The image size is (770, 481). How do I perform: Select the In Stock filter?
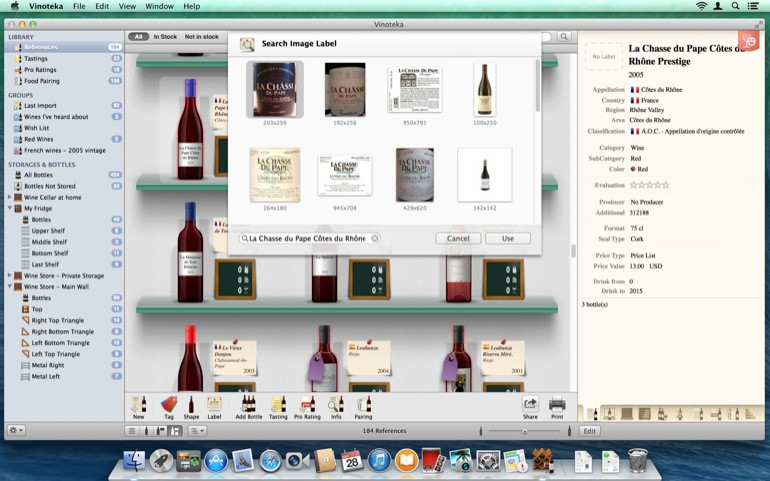pyautogui.click(x=165, y=36)
